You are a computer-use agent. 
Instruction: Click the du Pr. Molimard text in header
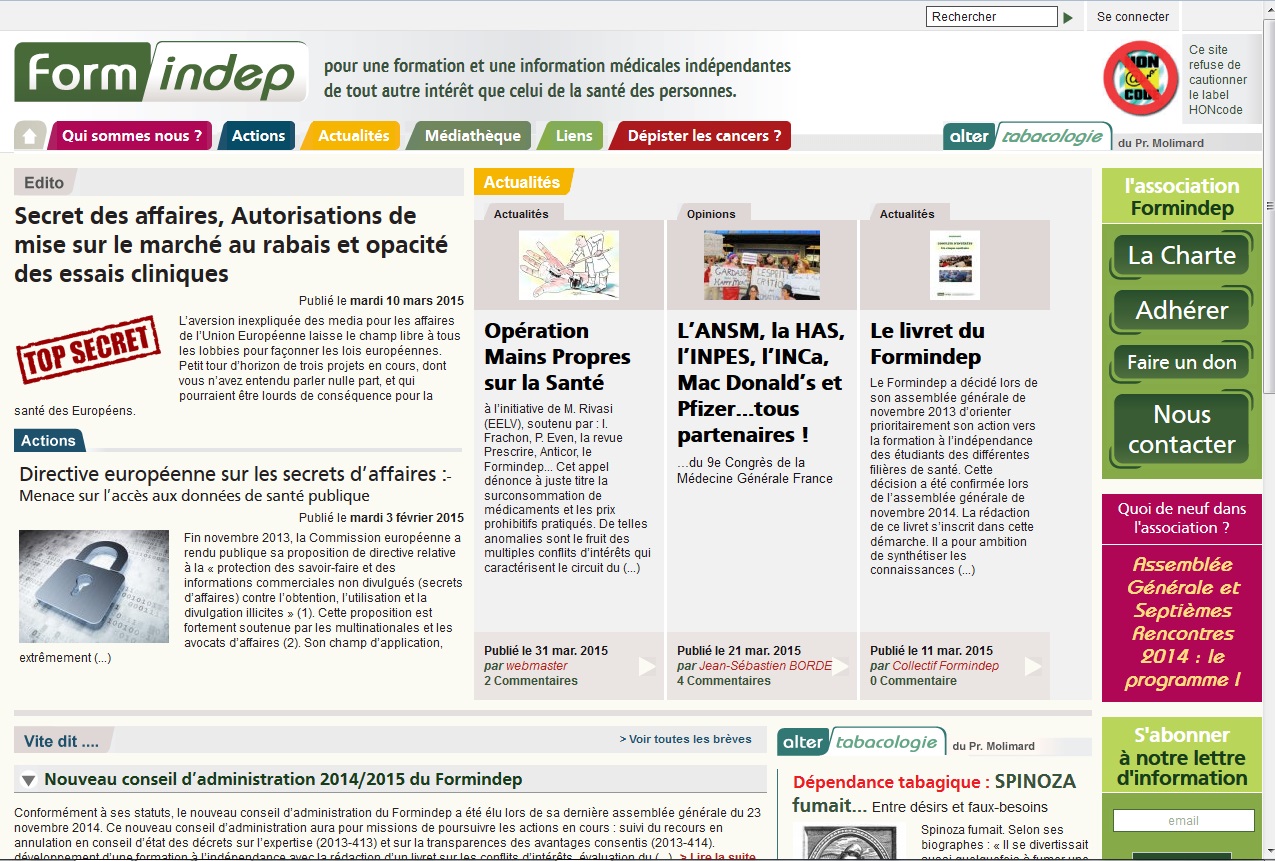coord(1161,143)
